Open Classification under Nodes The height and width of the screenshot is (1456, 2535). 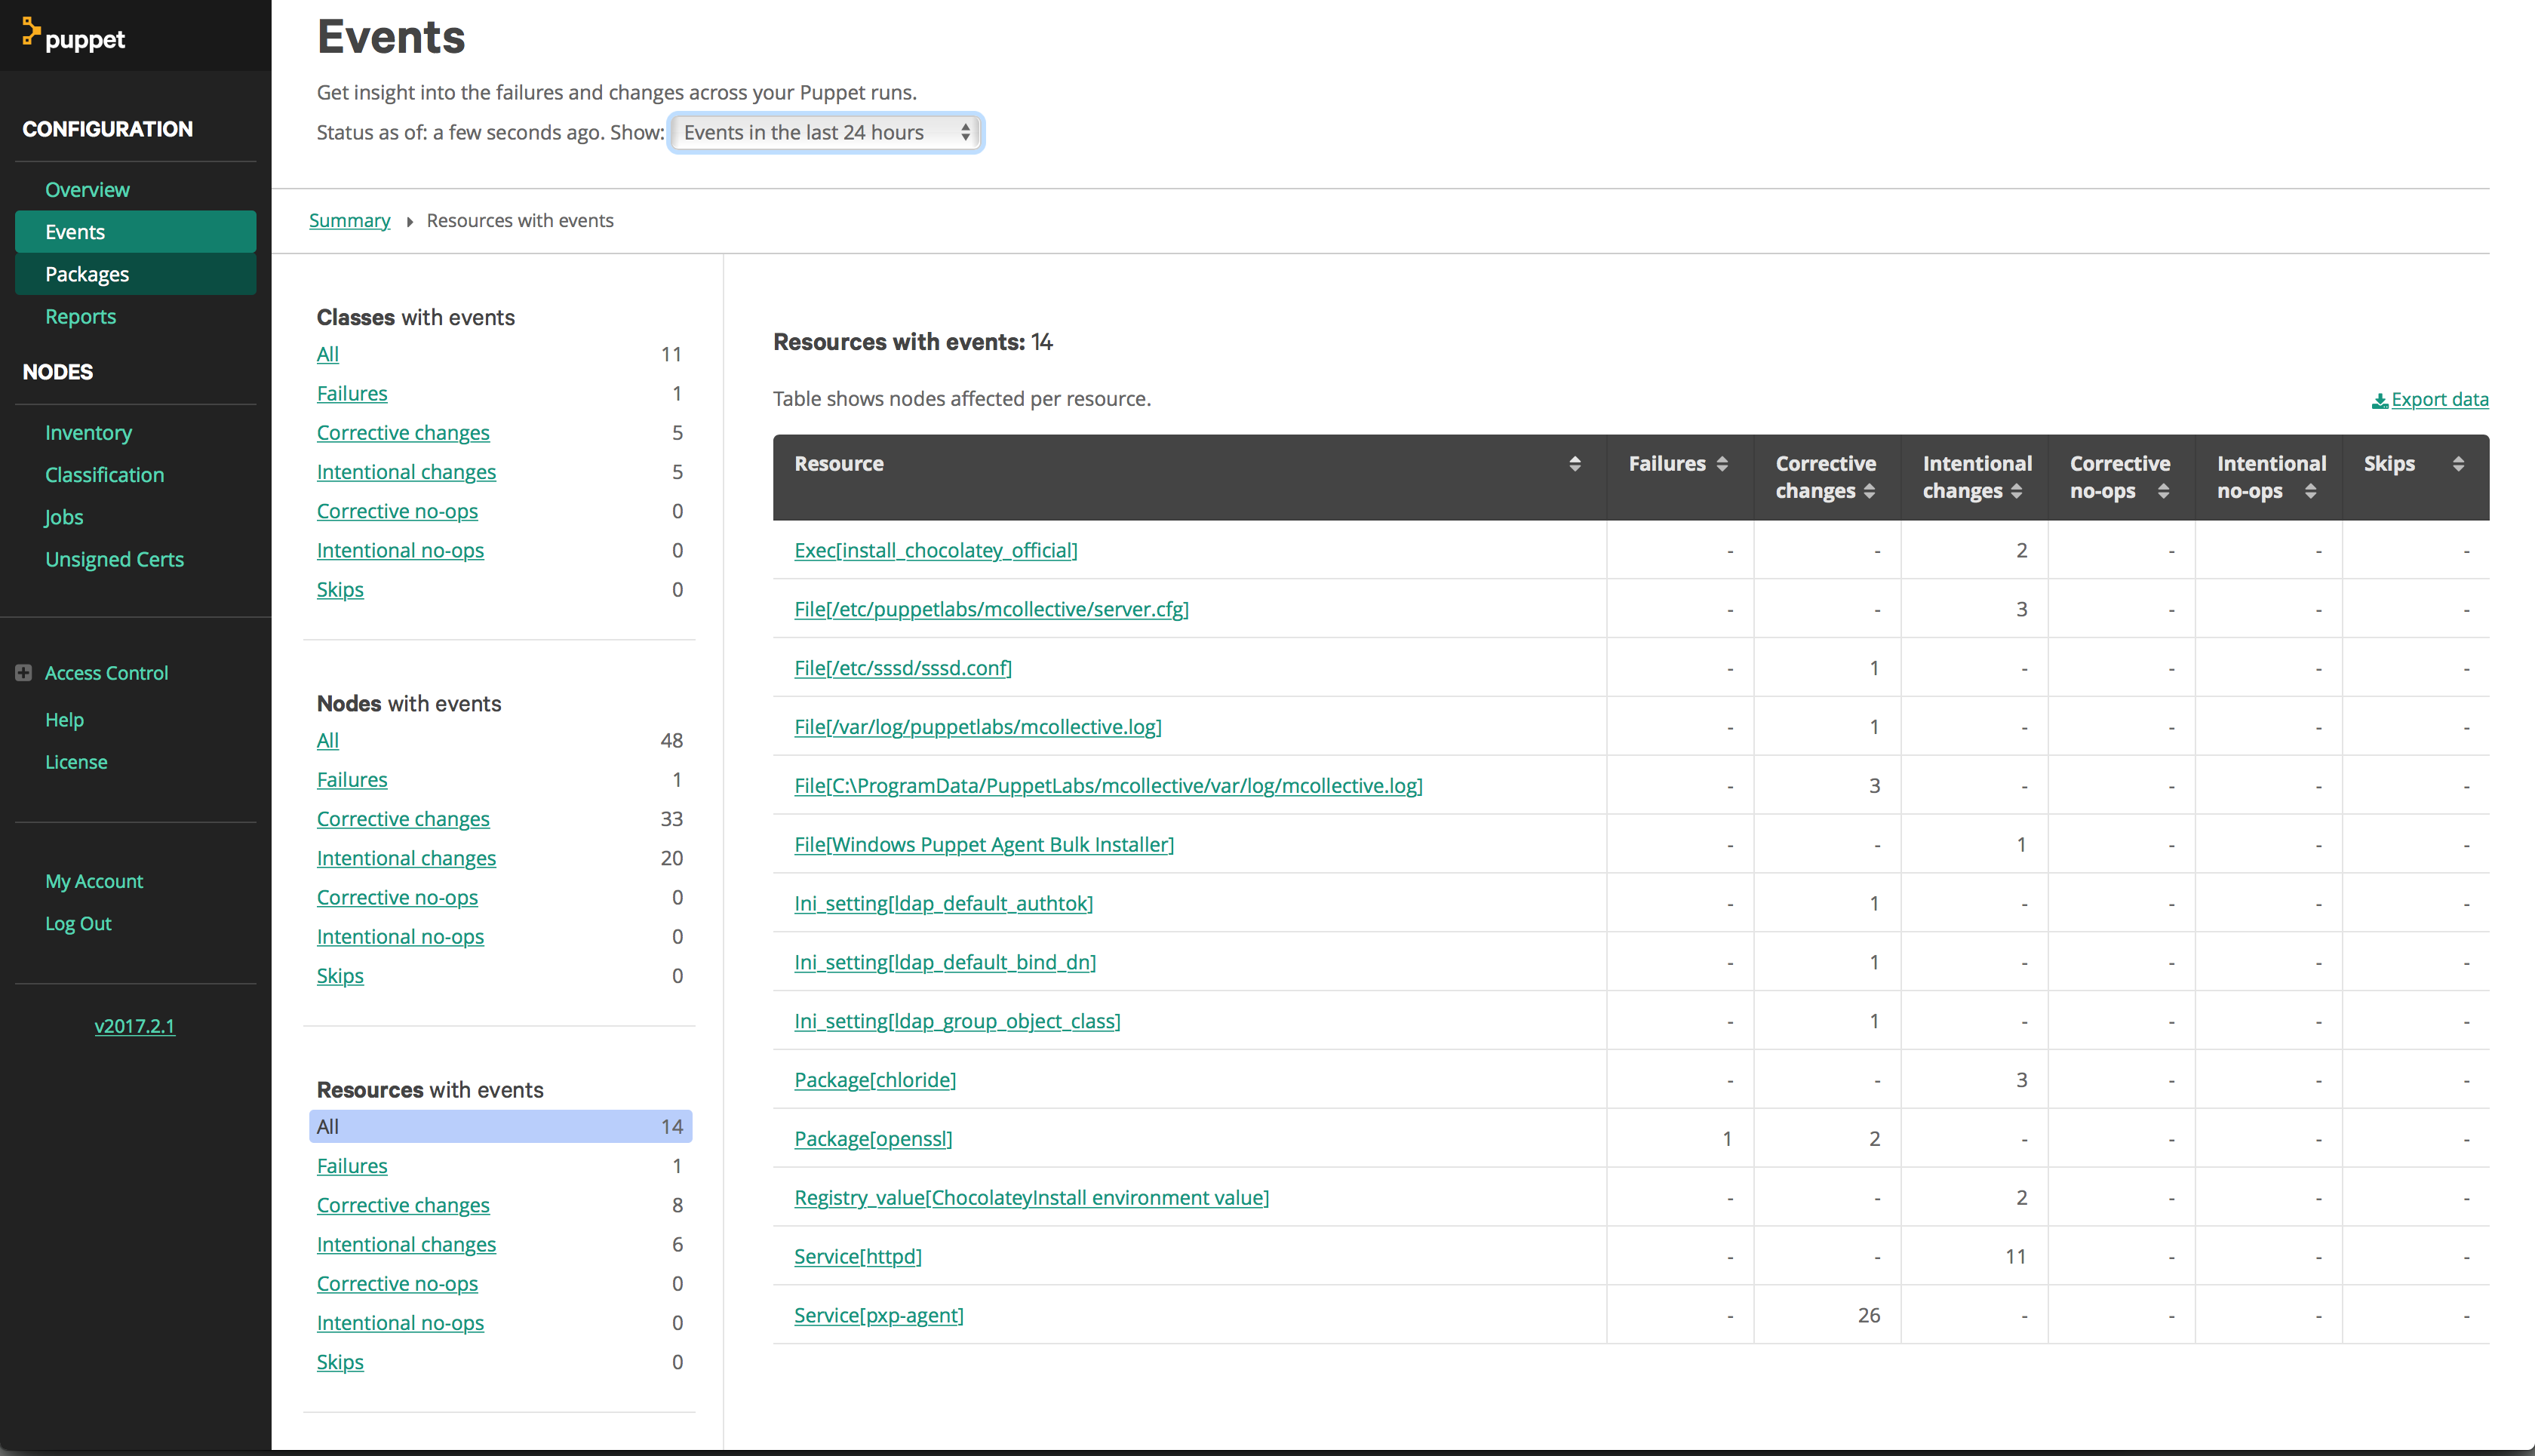pyautogui.click(x=104, y=475)
